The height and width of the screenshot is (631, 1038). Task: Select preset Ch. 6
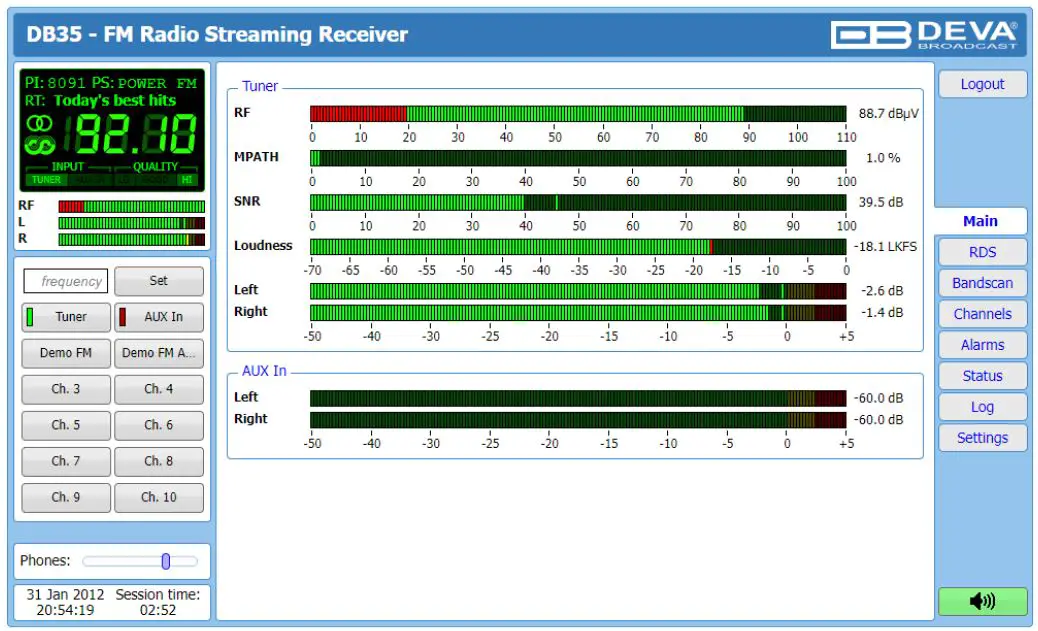point(159,425)
